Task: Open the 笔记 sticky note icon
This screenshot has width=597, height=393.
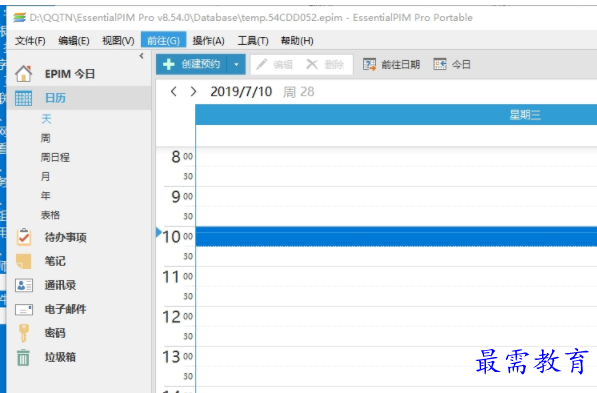Action: pos(24,261)
